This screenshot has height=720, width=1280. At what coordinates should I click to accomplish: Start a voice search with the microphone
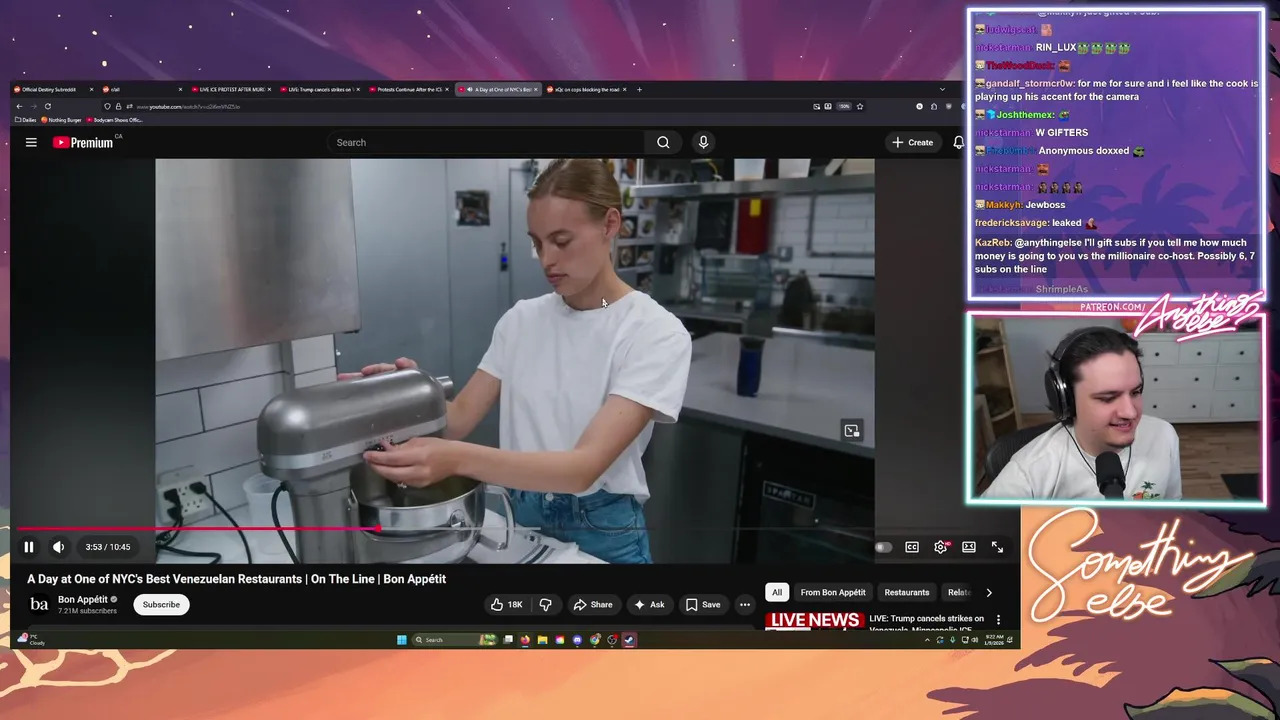(703, 142)
